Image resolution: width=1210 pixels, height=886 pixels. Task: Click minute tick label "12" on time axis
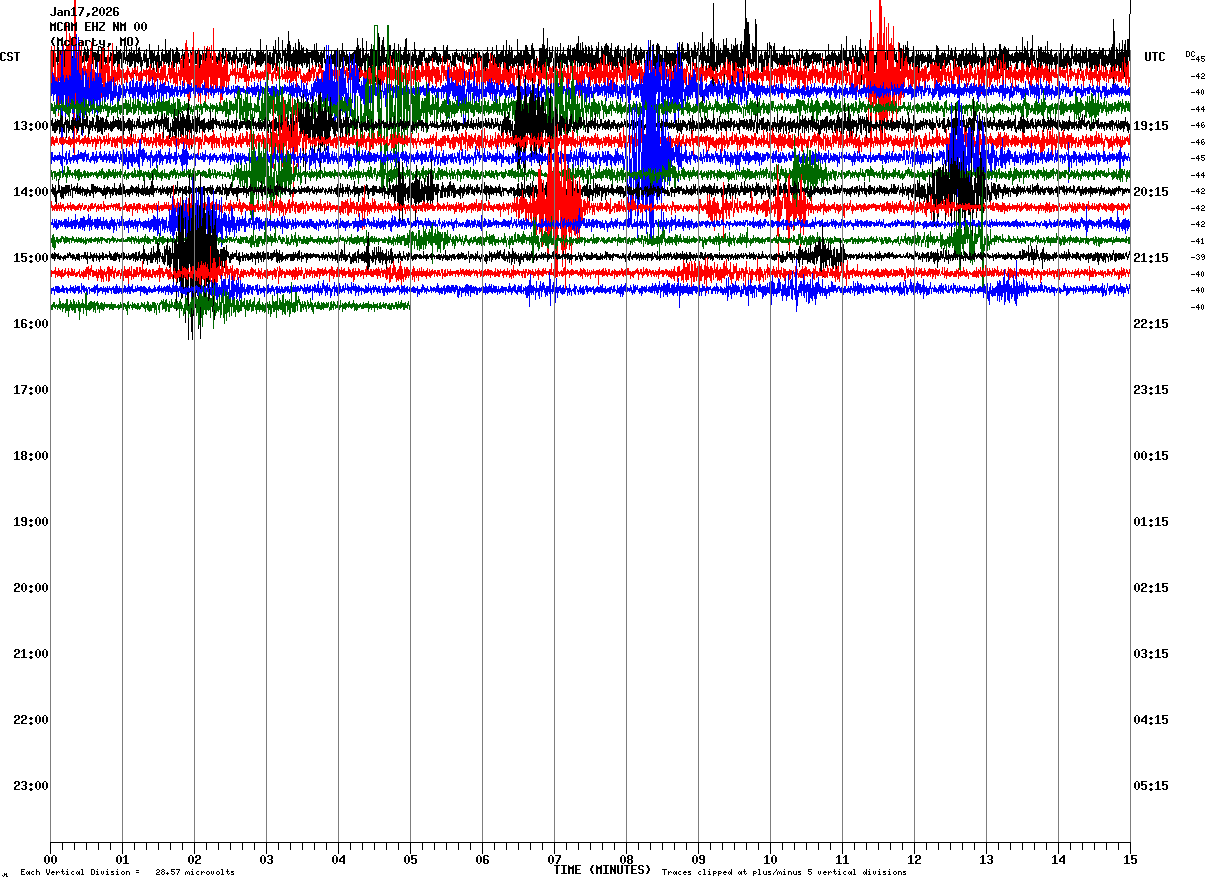pos(914,860)
